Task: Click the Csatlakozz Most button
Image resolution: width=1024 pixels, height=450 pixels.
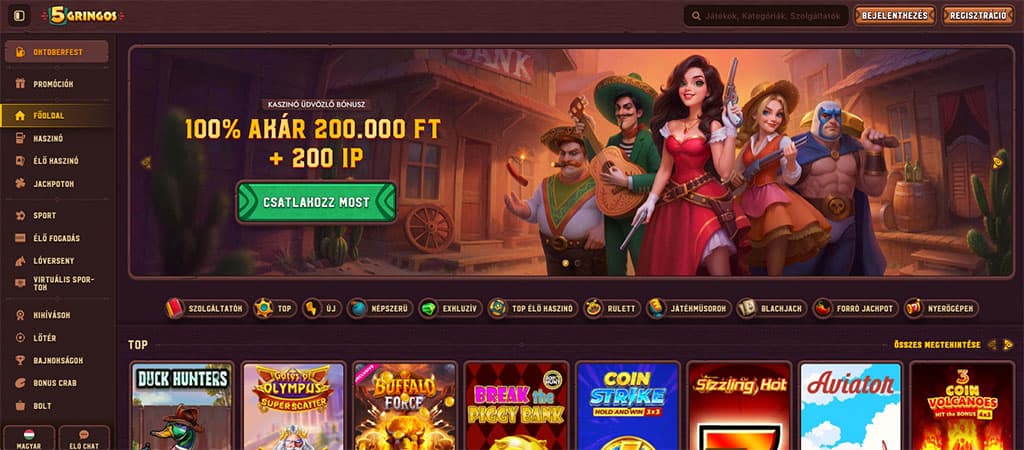Action: pos(316,202)
